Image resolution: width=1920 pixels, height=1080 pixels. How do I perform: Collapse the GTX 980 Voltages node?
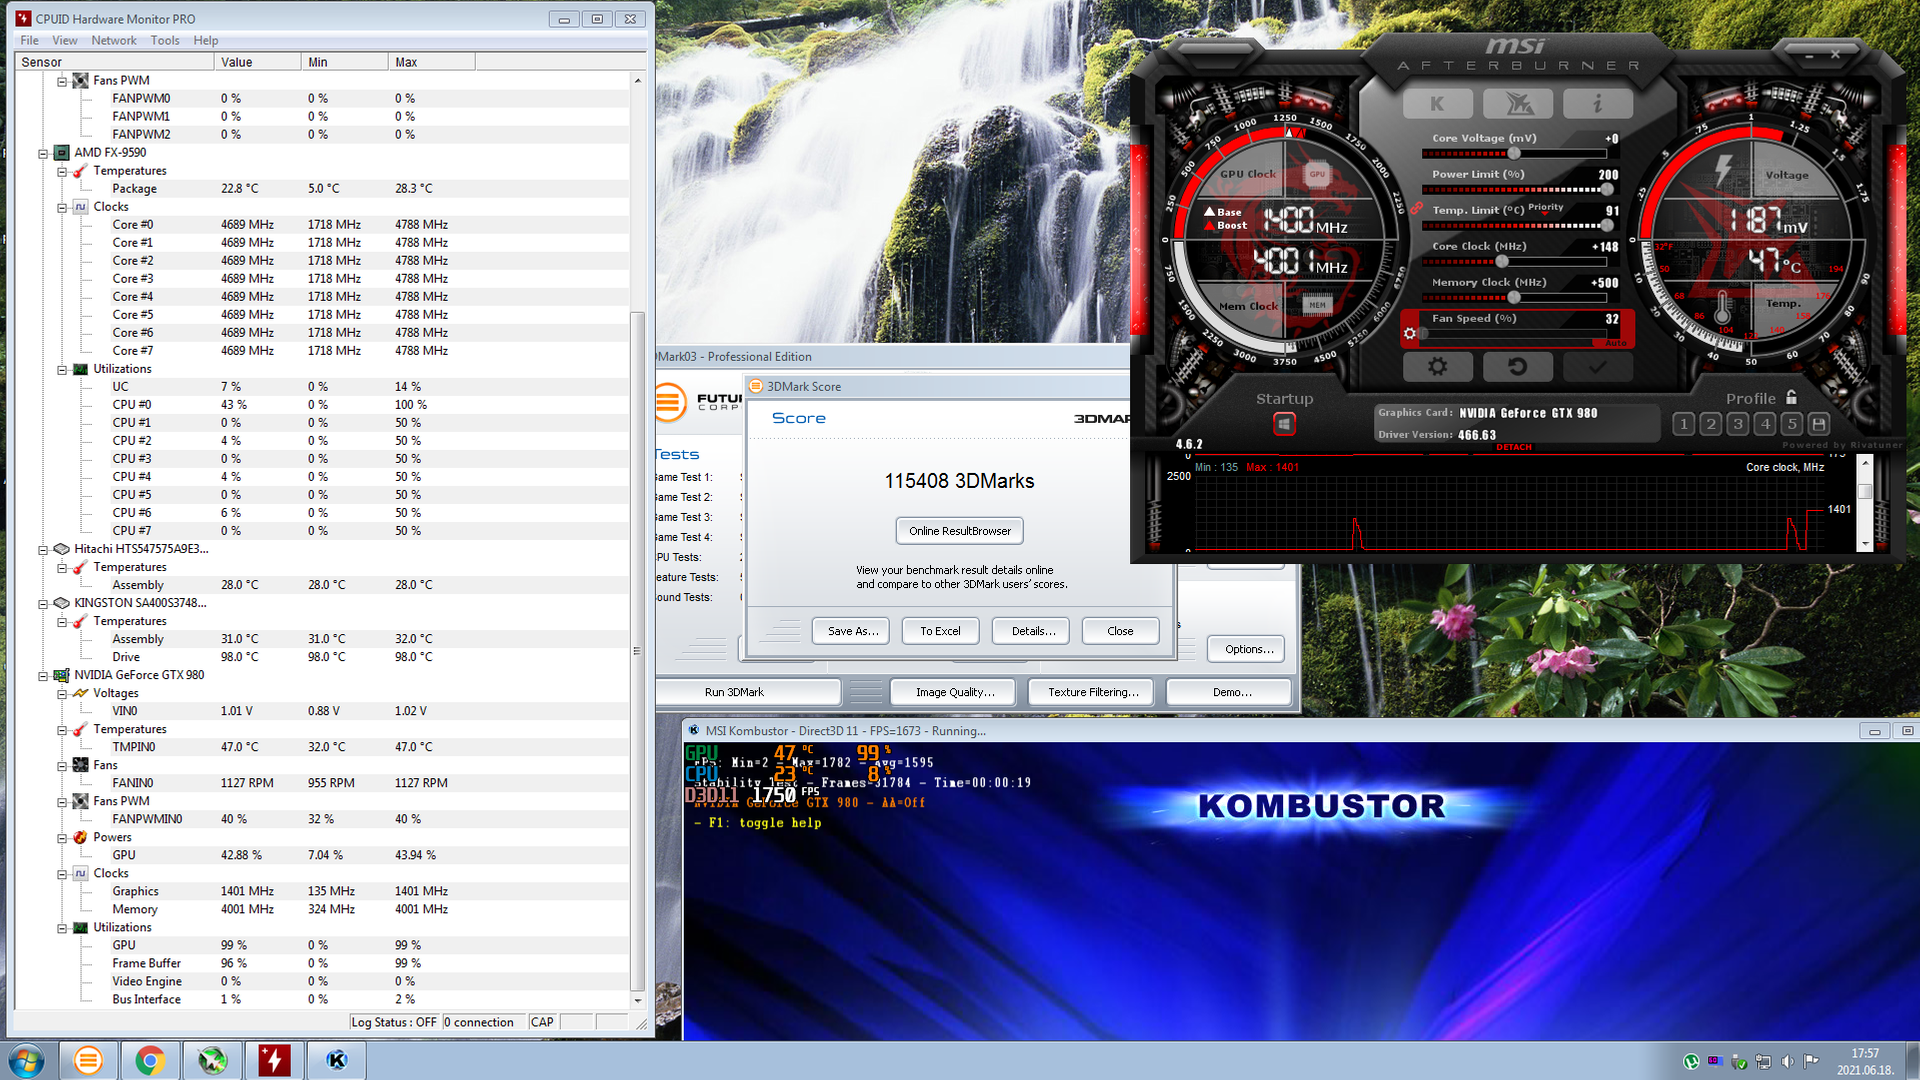point(62,693)
